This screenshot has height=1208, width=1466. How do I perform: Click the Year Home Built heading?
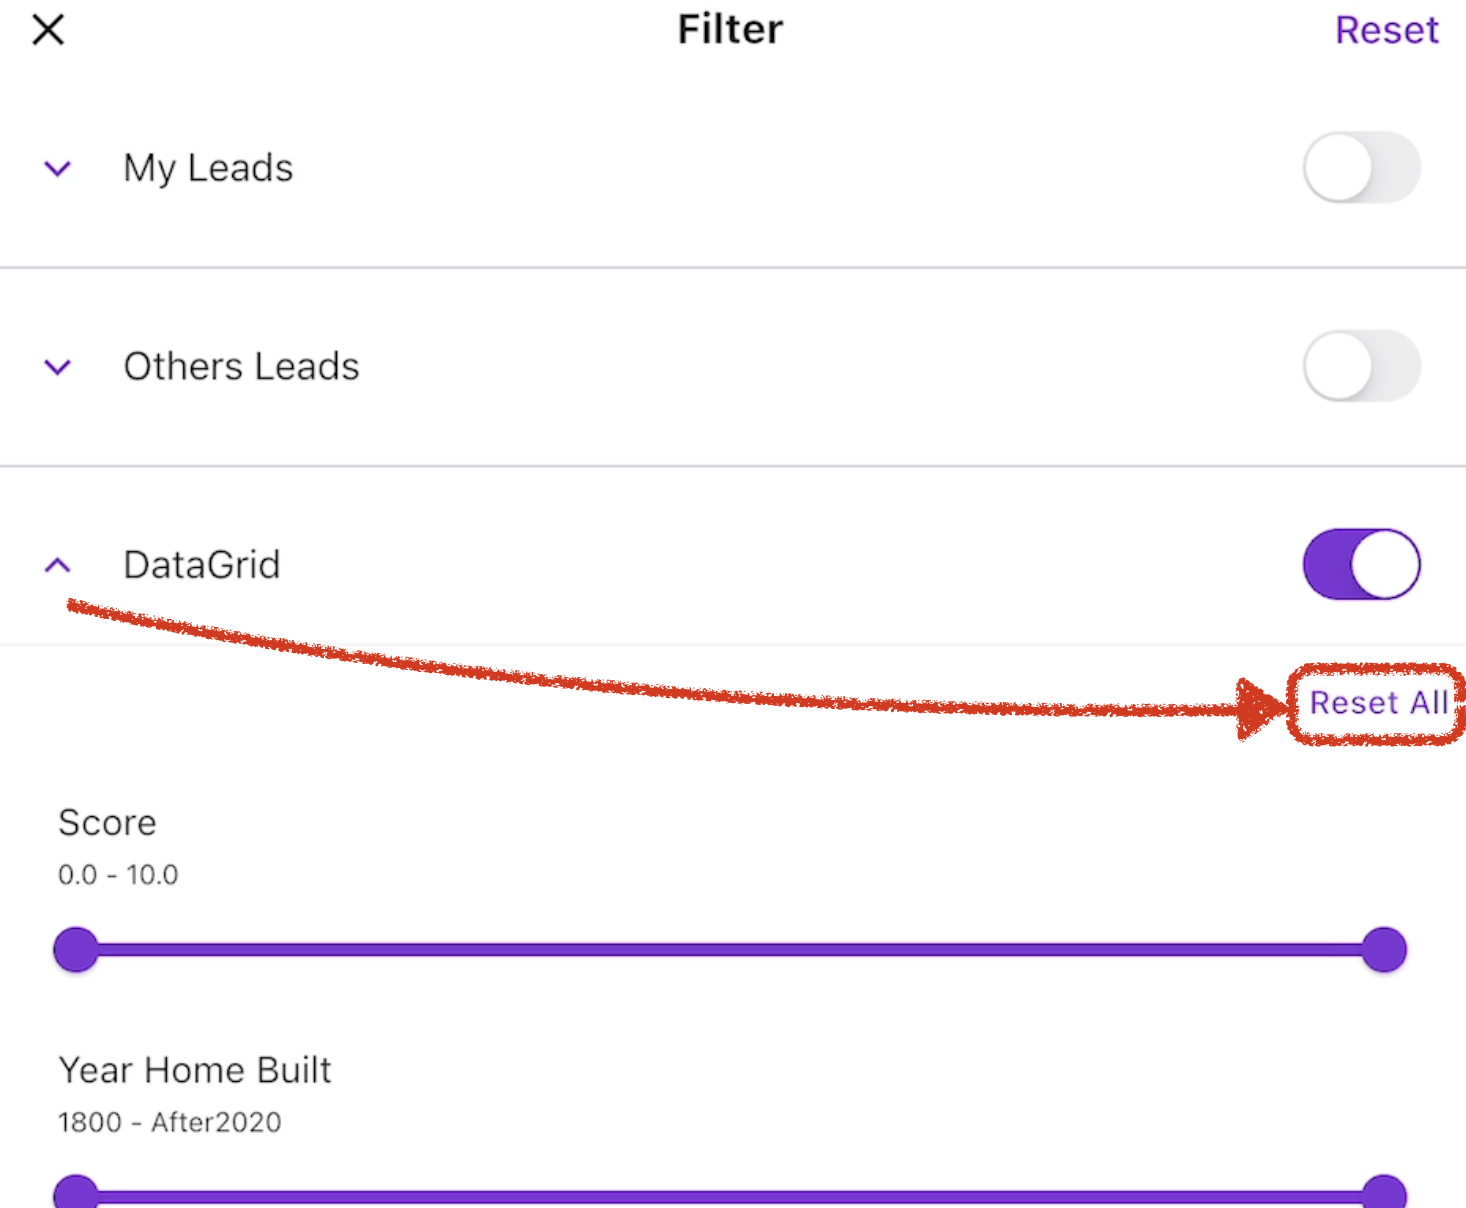195,1070
